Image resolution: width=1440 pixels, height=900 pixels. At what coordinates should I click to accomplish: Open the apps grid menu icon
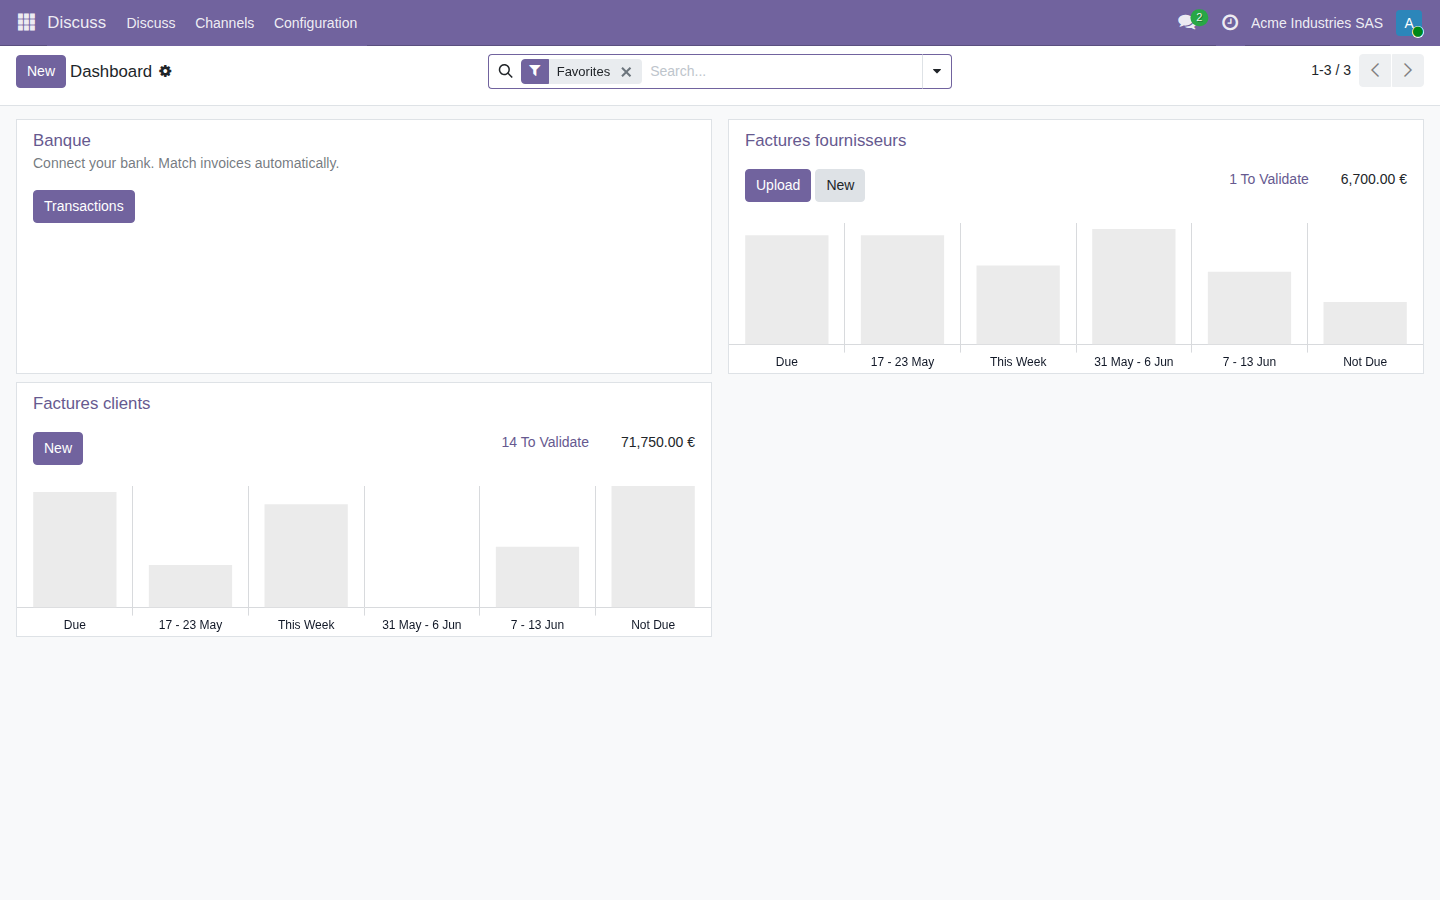point(26,22)
